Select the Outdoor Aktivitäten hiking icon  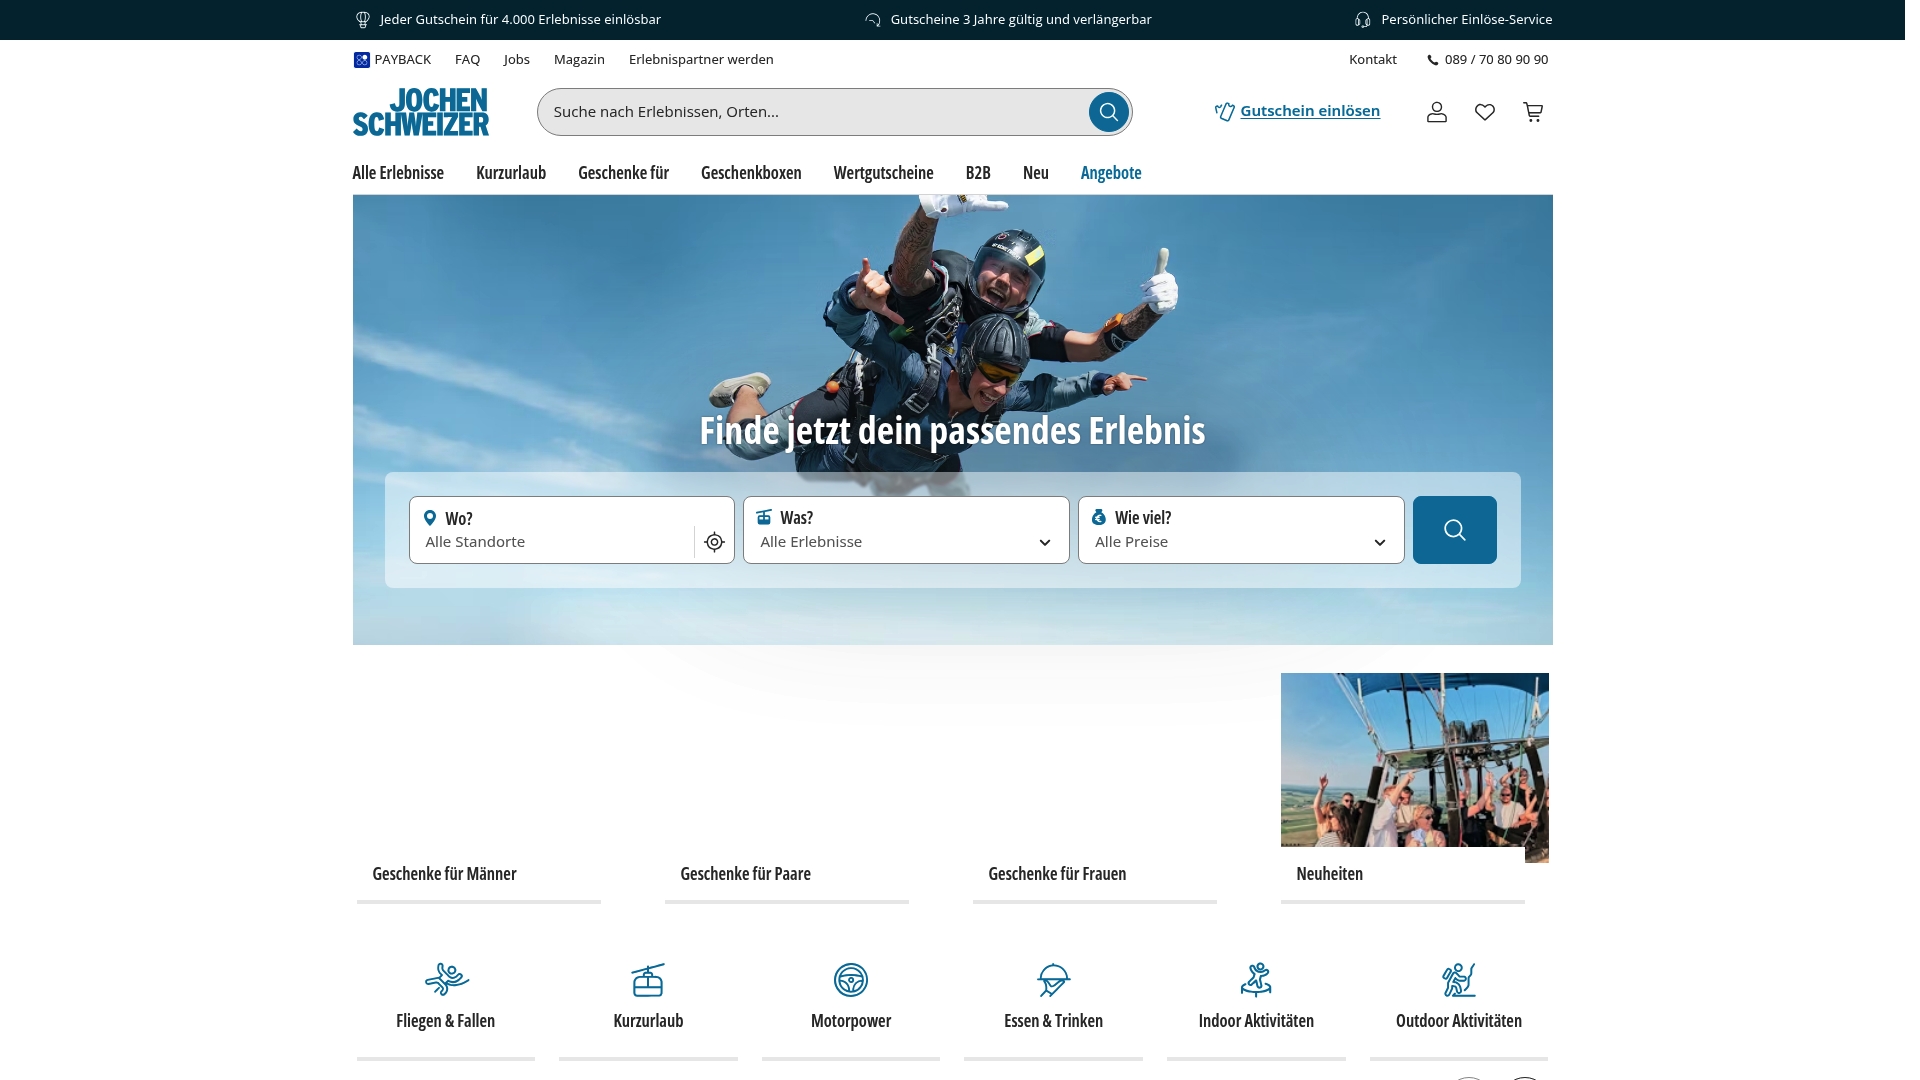pos(1459,980)
